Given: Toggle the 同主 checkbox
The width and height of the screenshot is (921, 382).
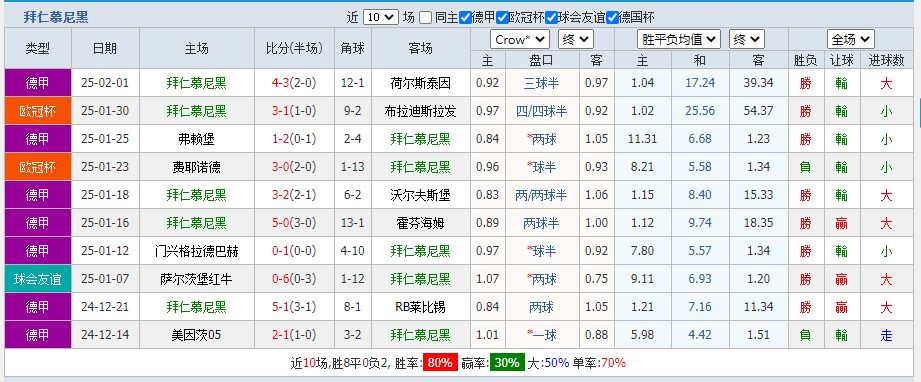Looking at the screenshot, I should coord(426,18).
